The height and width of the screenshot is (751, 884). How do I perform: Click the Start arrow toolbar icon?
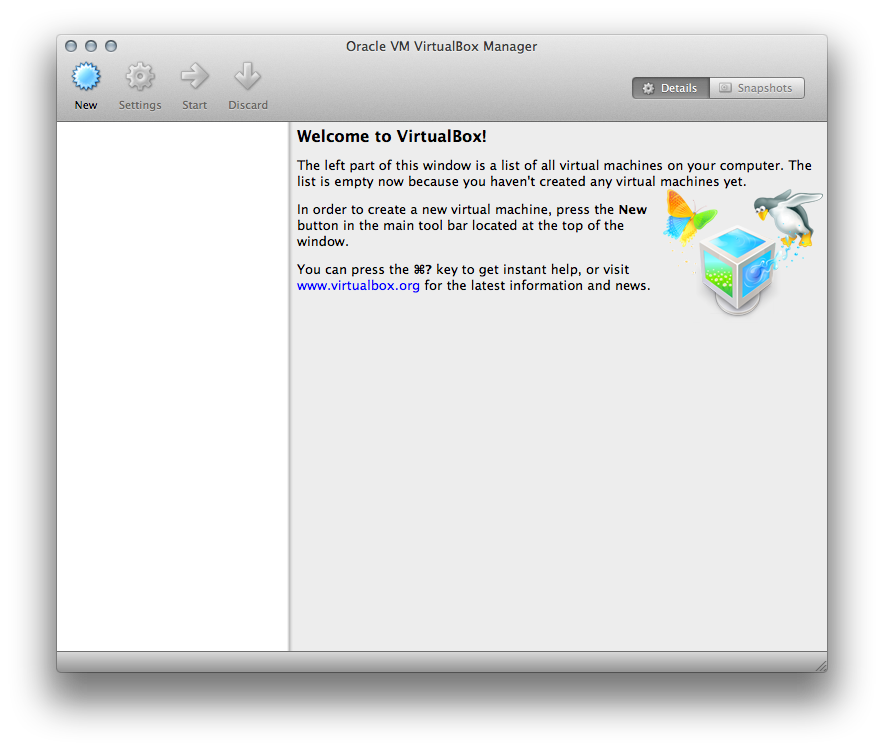point(195,77)
